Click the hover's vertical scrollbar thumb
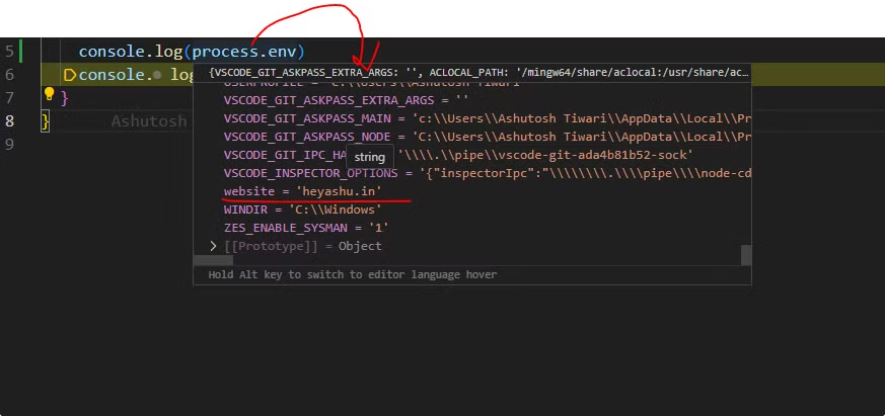This screenshot has width=894, height=420. (745, 254)
